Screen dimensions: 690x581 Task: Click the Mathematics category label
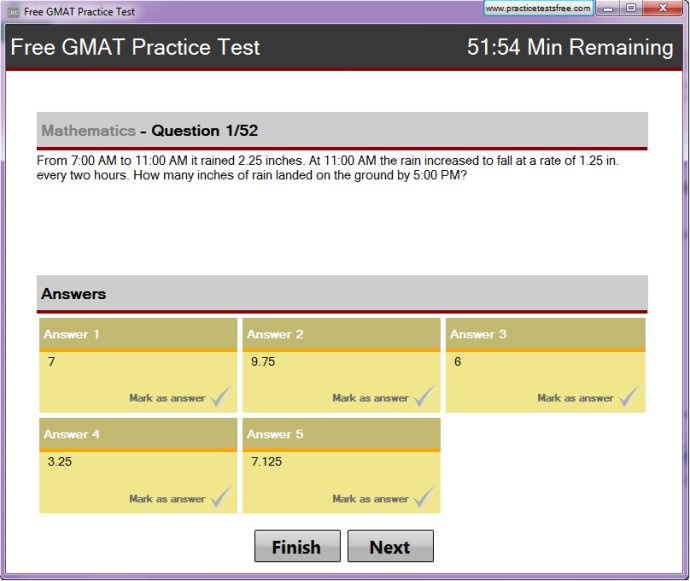point(88,131)
